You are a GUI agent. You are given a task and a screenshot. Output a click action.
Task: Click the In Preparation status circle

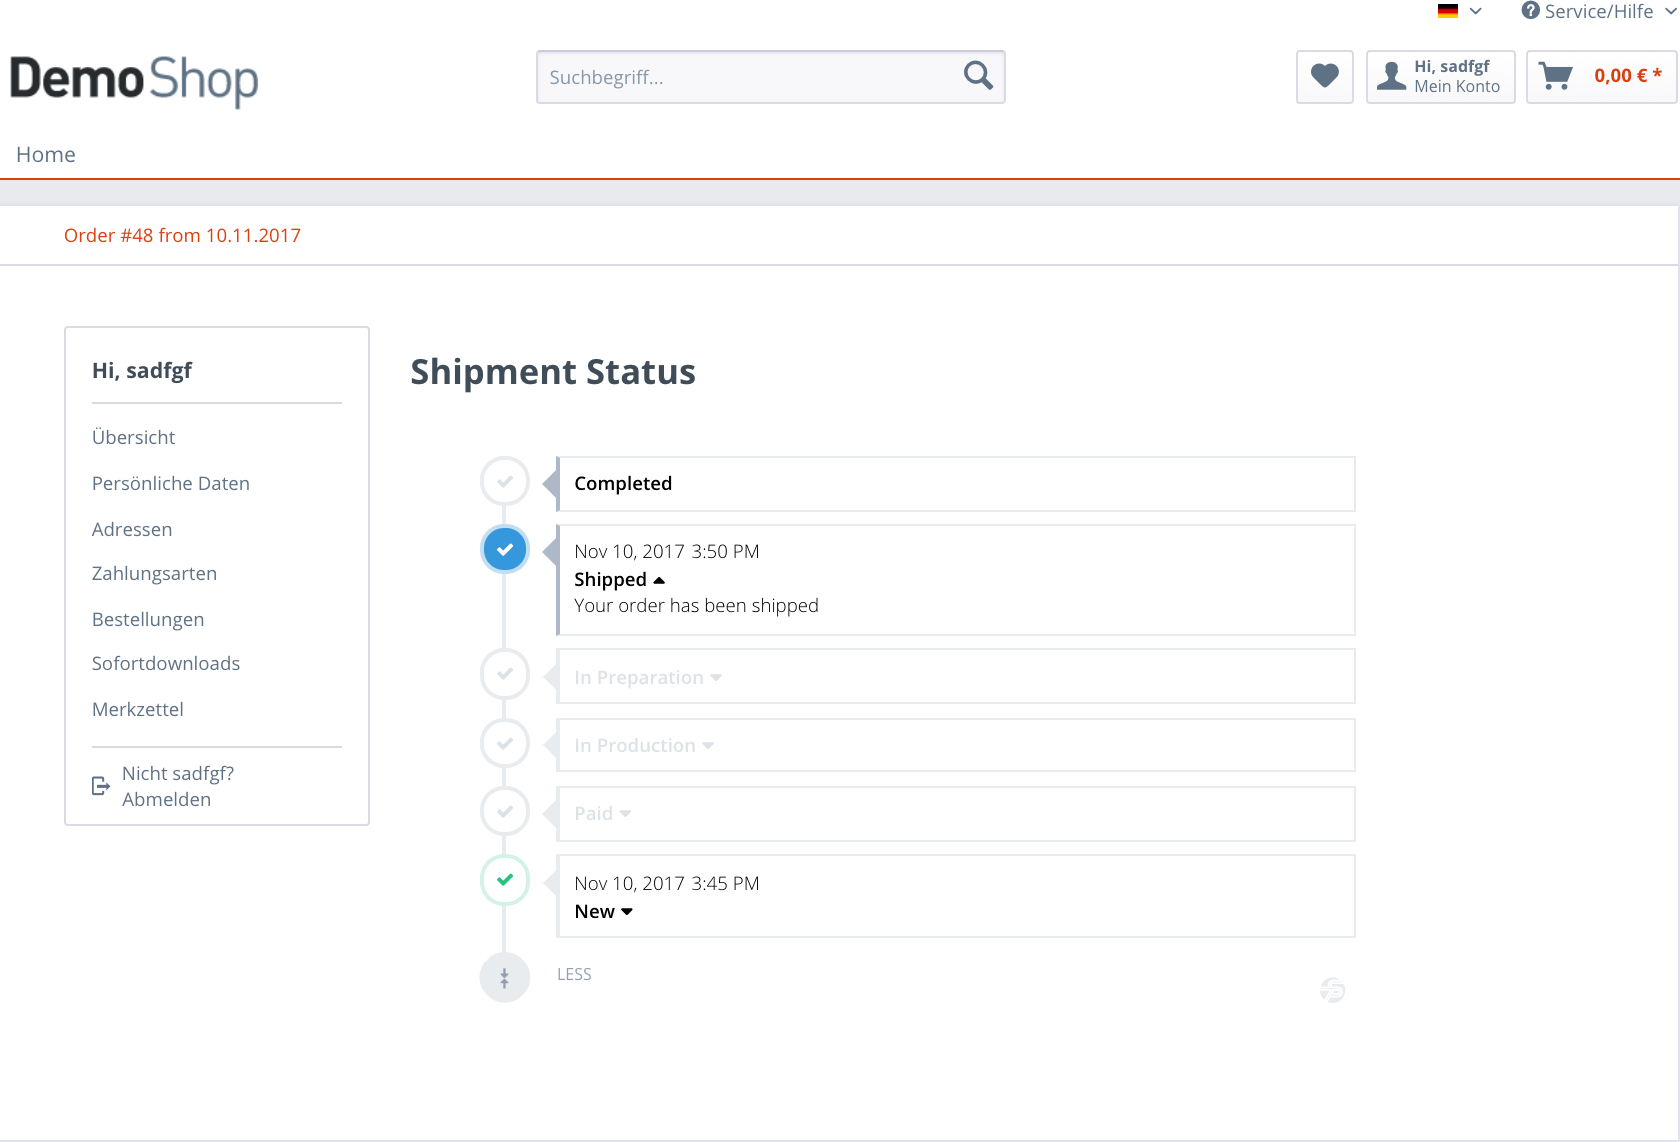coord(505,674)
